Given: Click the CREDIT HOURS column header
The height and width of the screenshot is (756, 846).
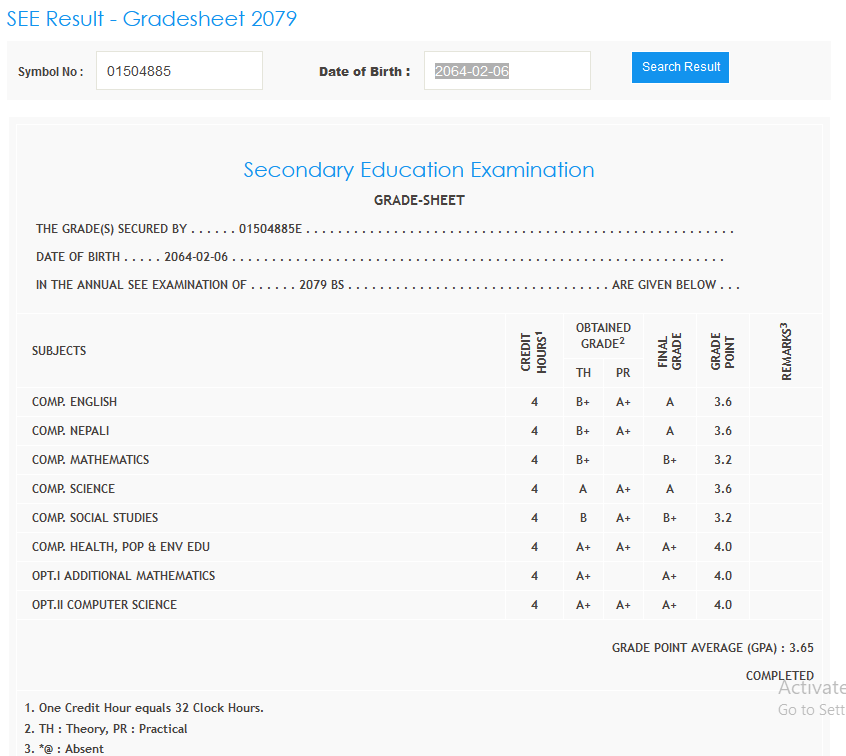Looking at the screenshot, I should click(x=534, y=351).
